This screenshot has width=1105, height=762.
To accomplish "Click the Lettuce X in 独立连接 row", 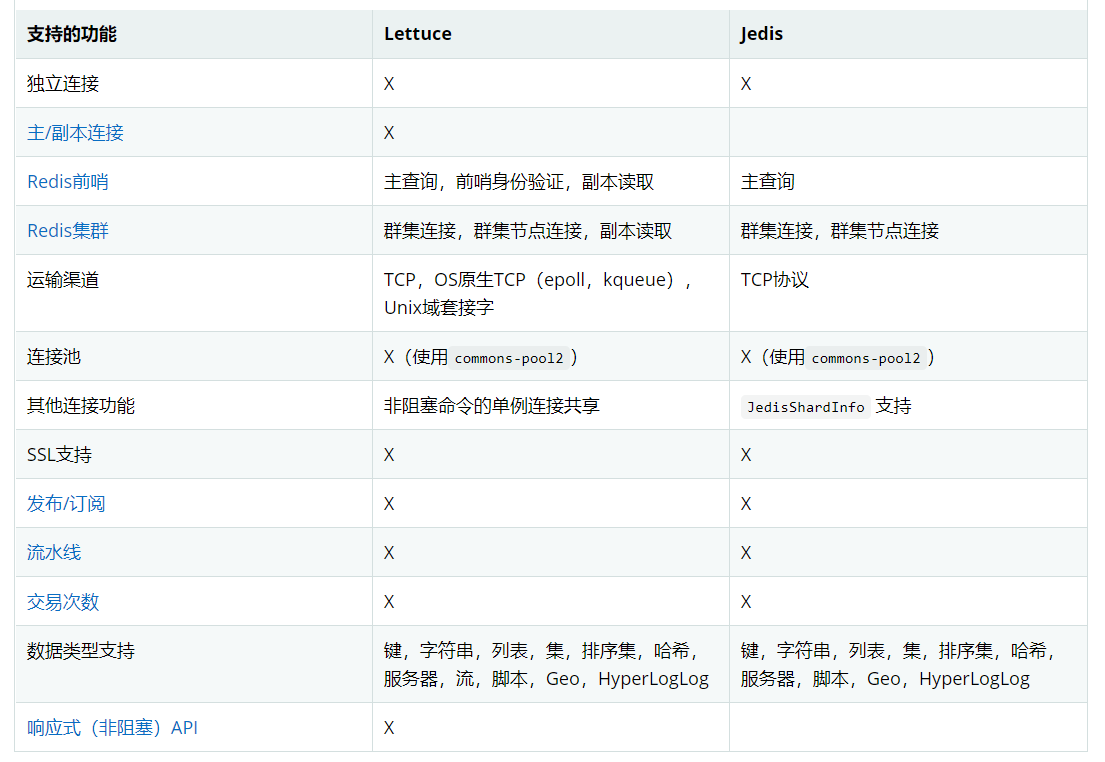I will click(x=389, y=84).
